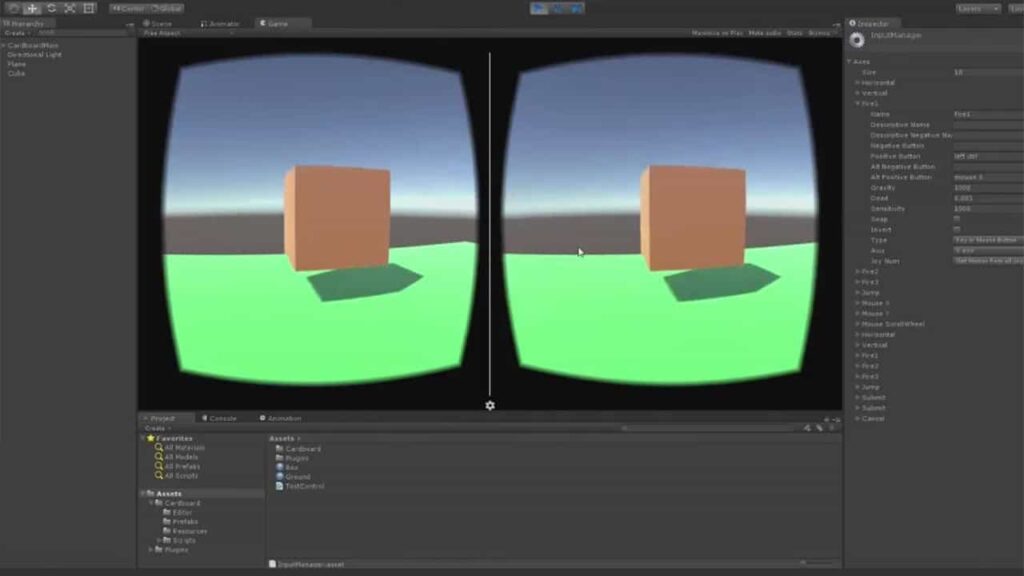
Task: Click the Hierarchy search field
Action: click(x=82, y=33)
